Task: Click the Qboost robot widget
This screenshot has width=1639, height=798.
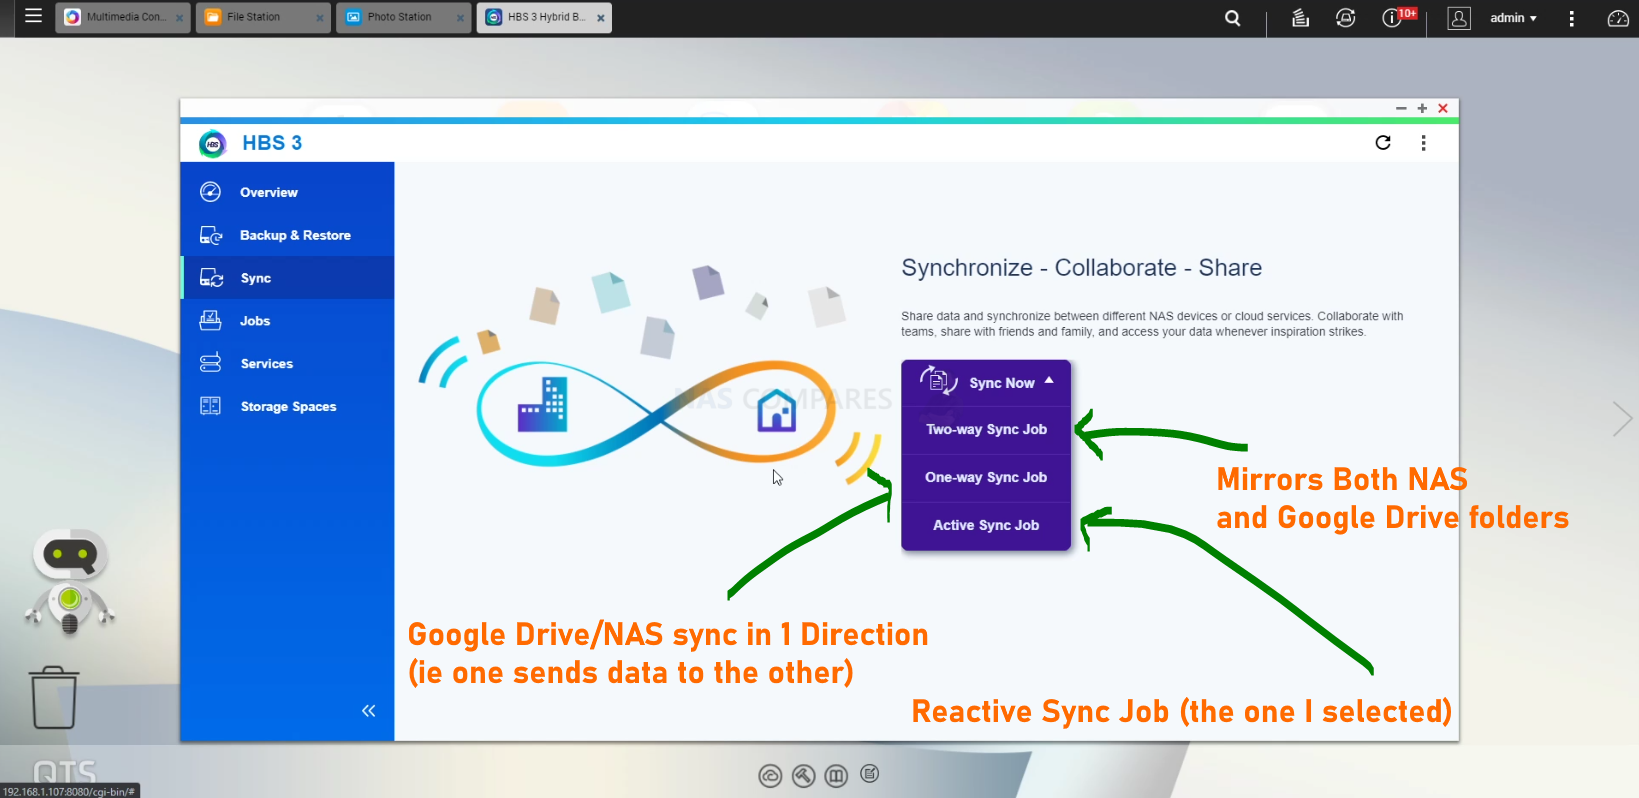Action: pyautogui.click(x=69, y=583)
